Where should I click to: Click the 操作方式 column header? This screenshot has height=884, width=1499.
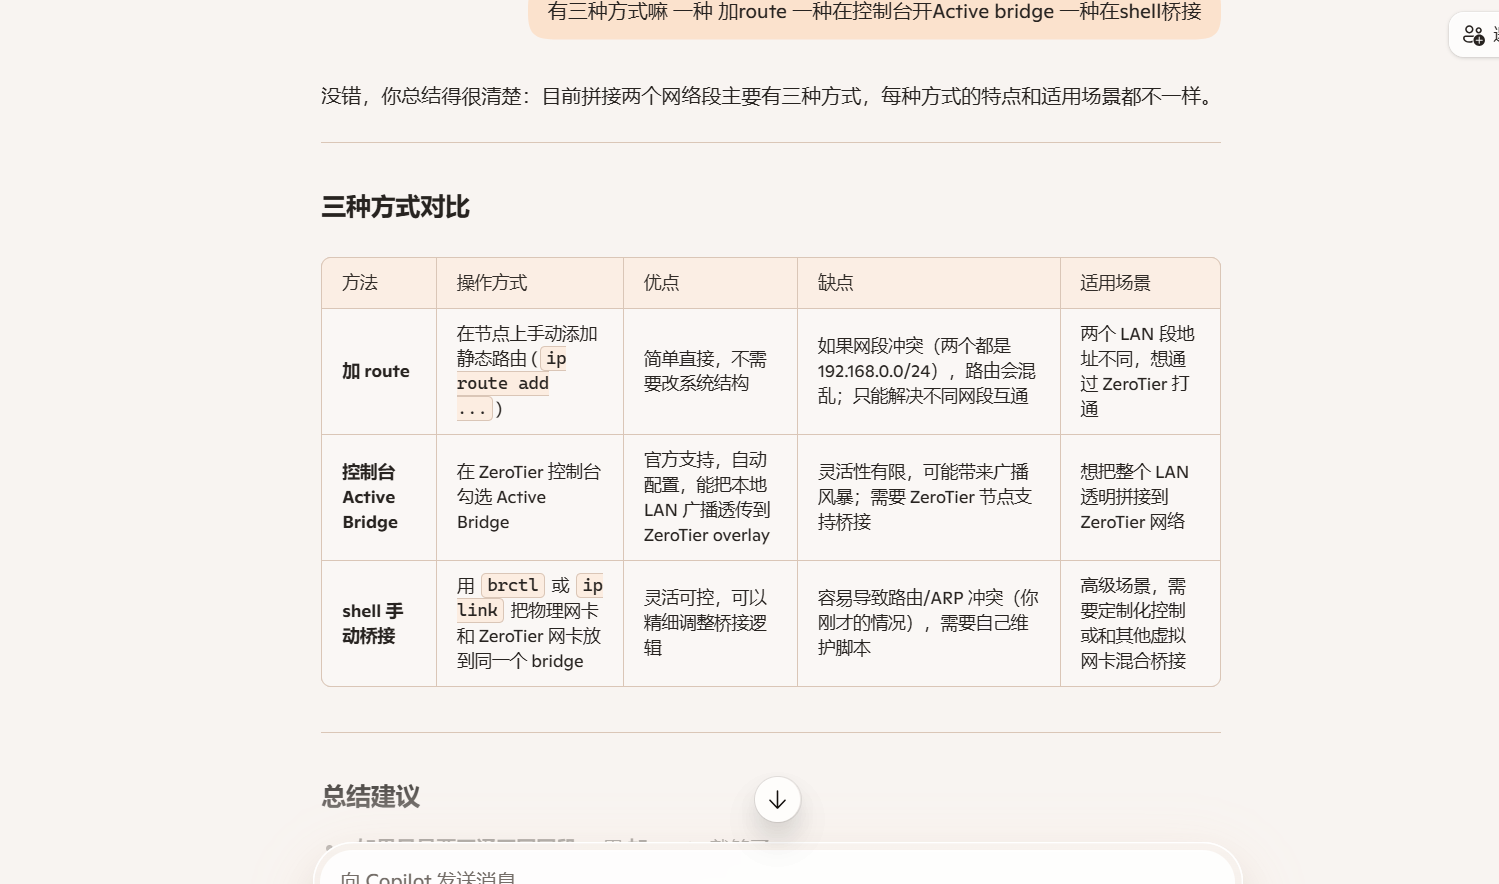(x=492, y=283)
